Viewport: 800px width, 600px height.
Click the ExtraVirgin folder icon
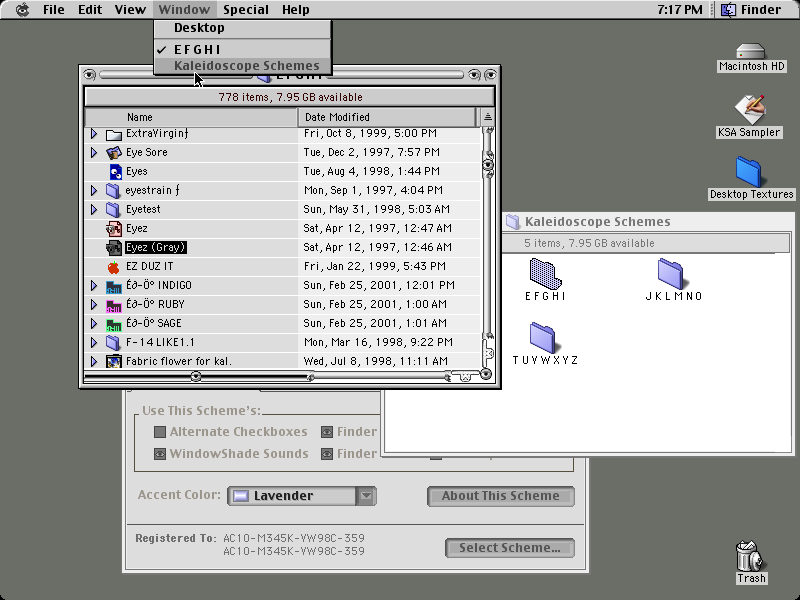113,134
